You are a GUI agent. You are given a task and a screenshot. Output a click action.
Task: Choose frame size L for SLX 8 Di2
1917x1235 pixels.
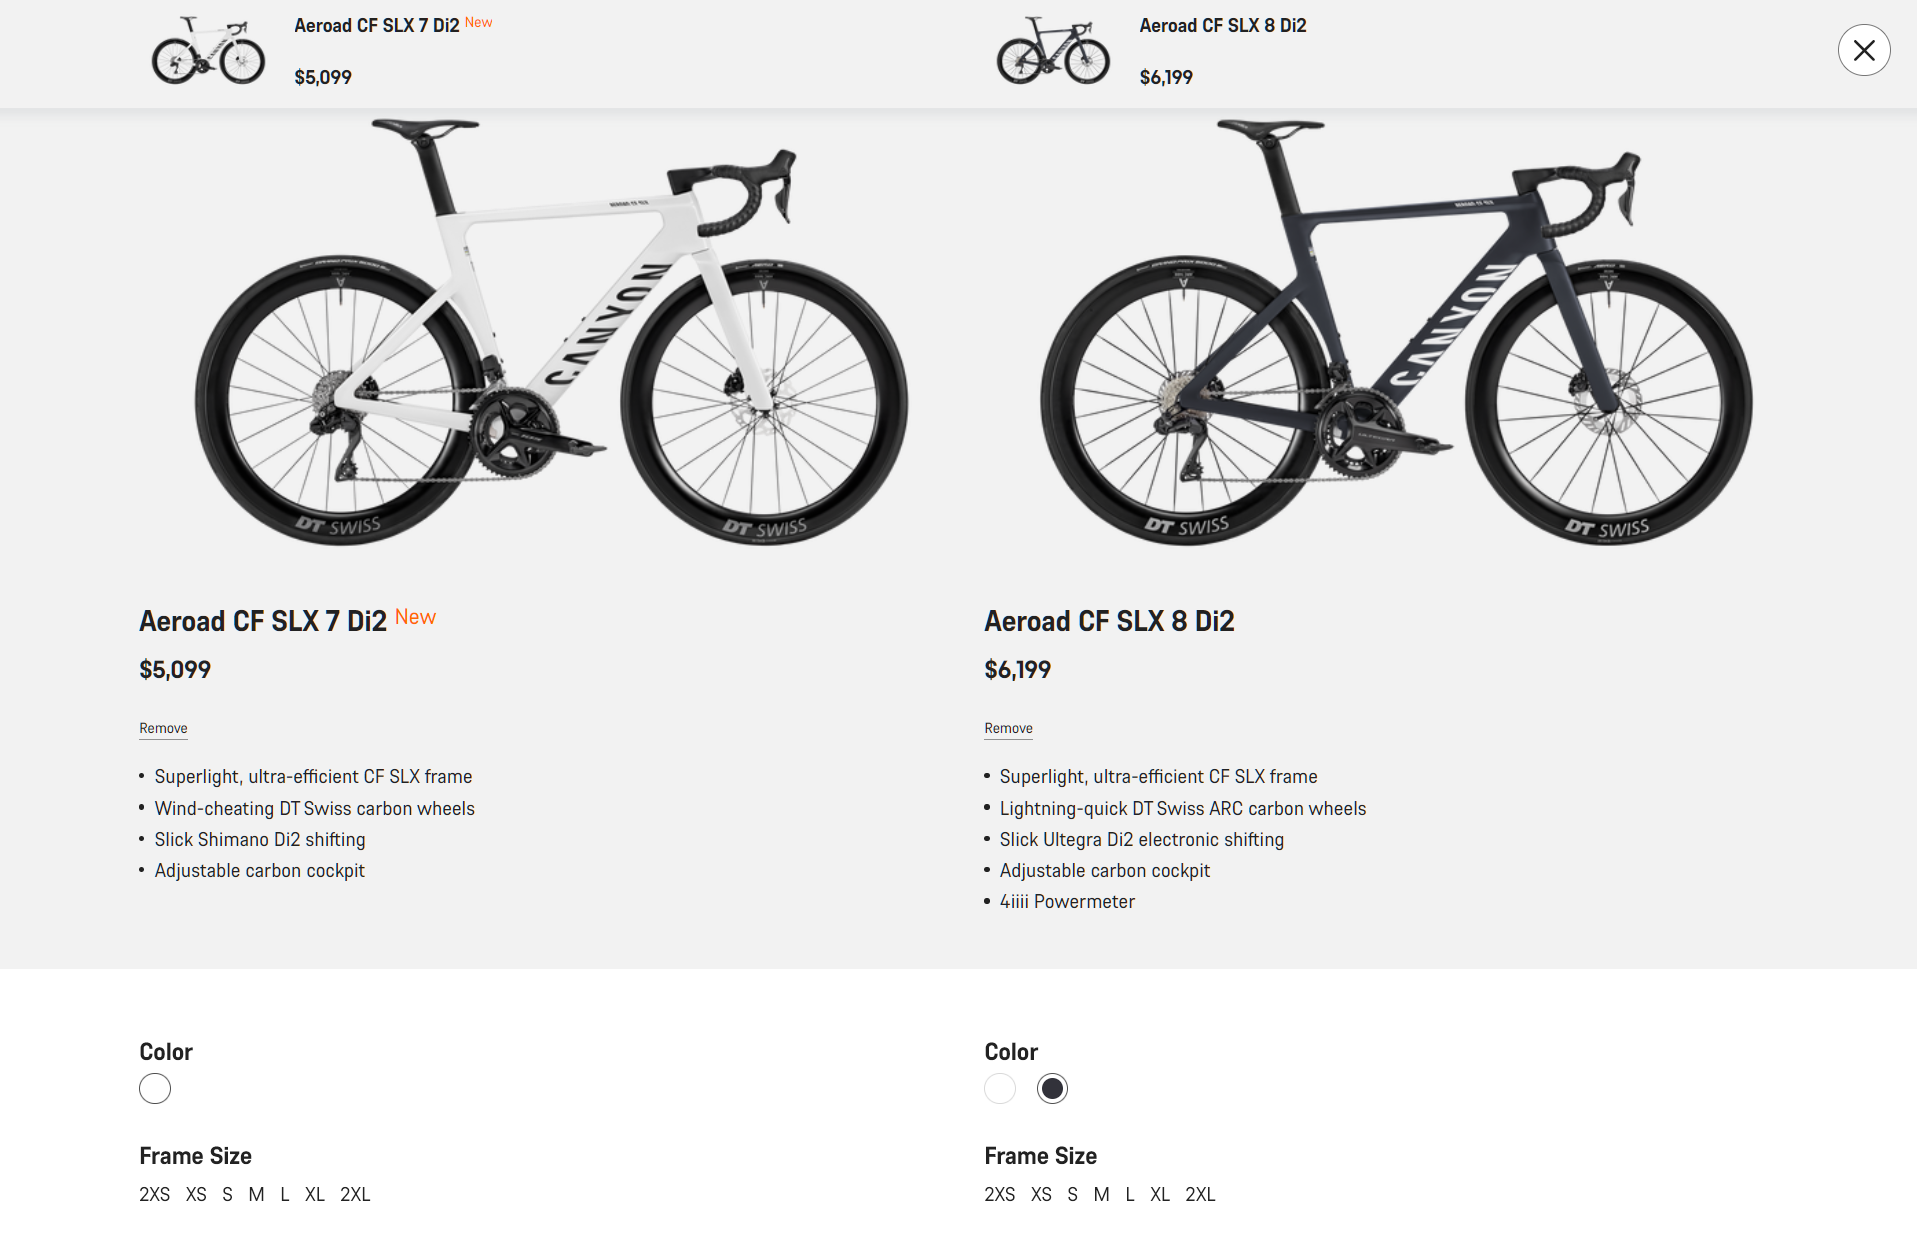coord(1130,1194)
